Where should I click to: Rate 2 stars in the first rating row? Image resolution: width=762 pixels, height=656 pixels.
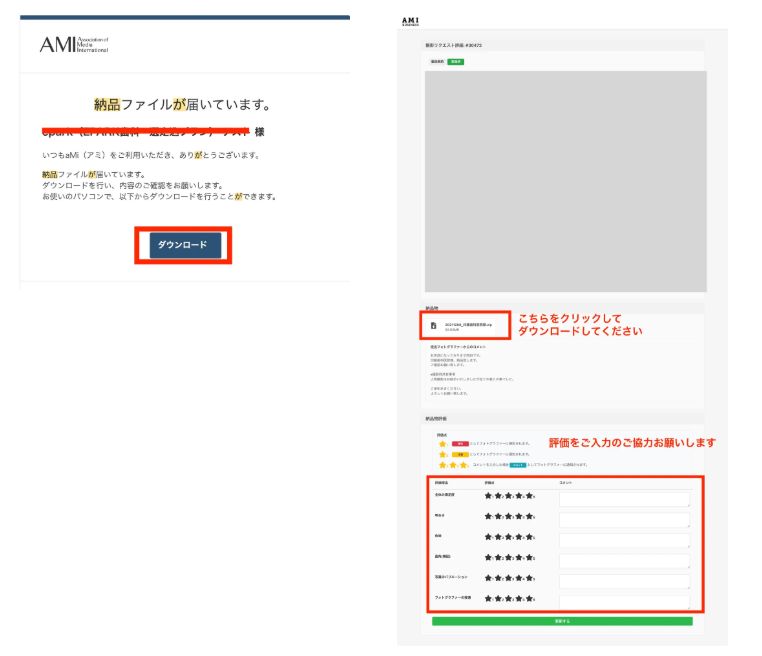point(499,496)
